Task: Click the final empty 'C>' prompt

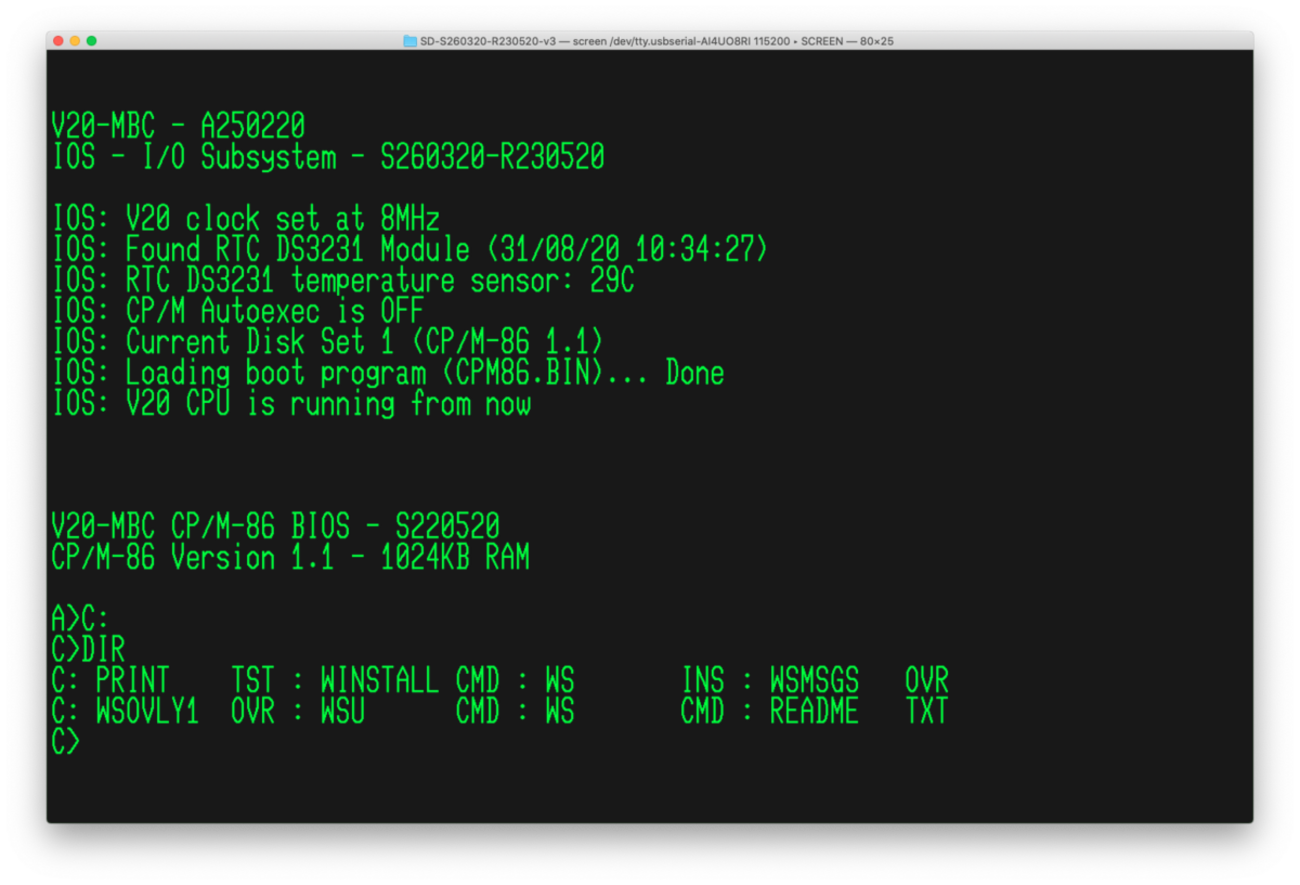Action: pyautogui.click(x=66, y=743)
